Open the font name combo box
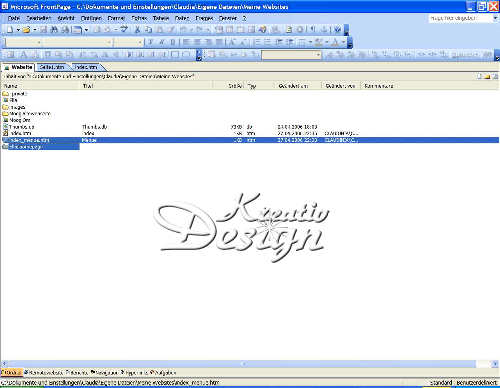This screenshot has width=500, height=388. [77, 42]
